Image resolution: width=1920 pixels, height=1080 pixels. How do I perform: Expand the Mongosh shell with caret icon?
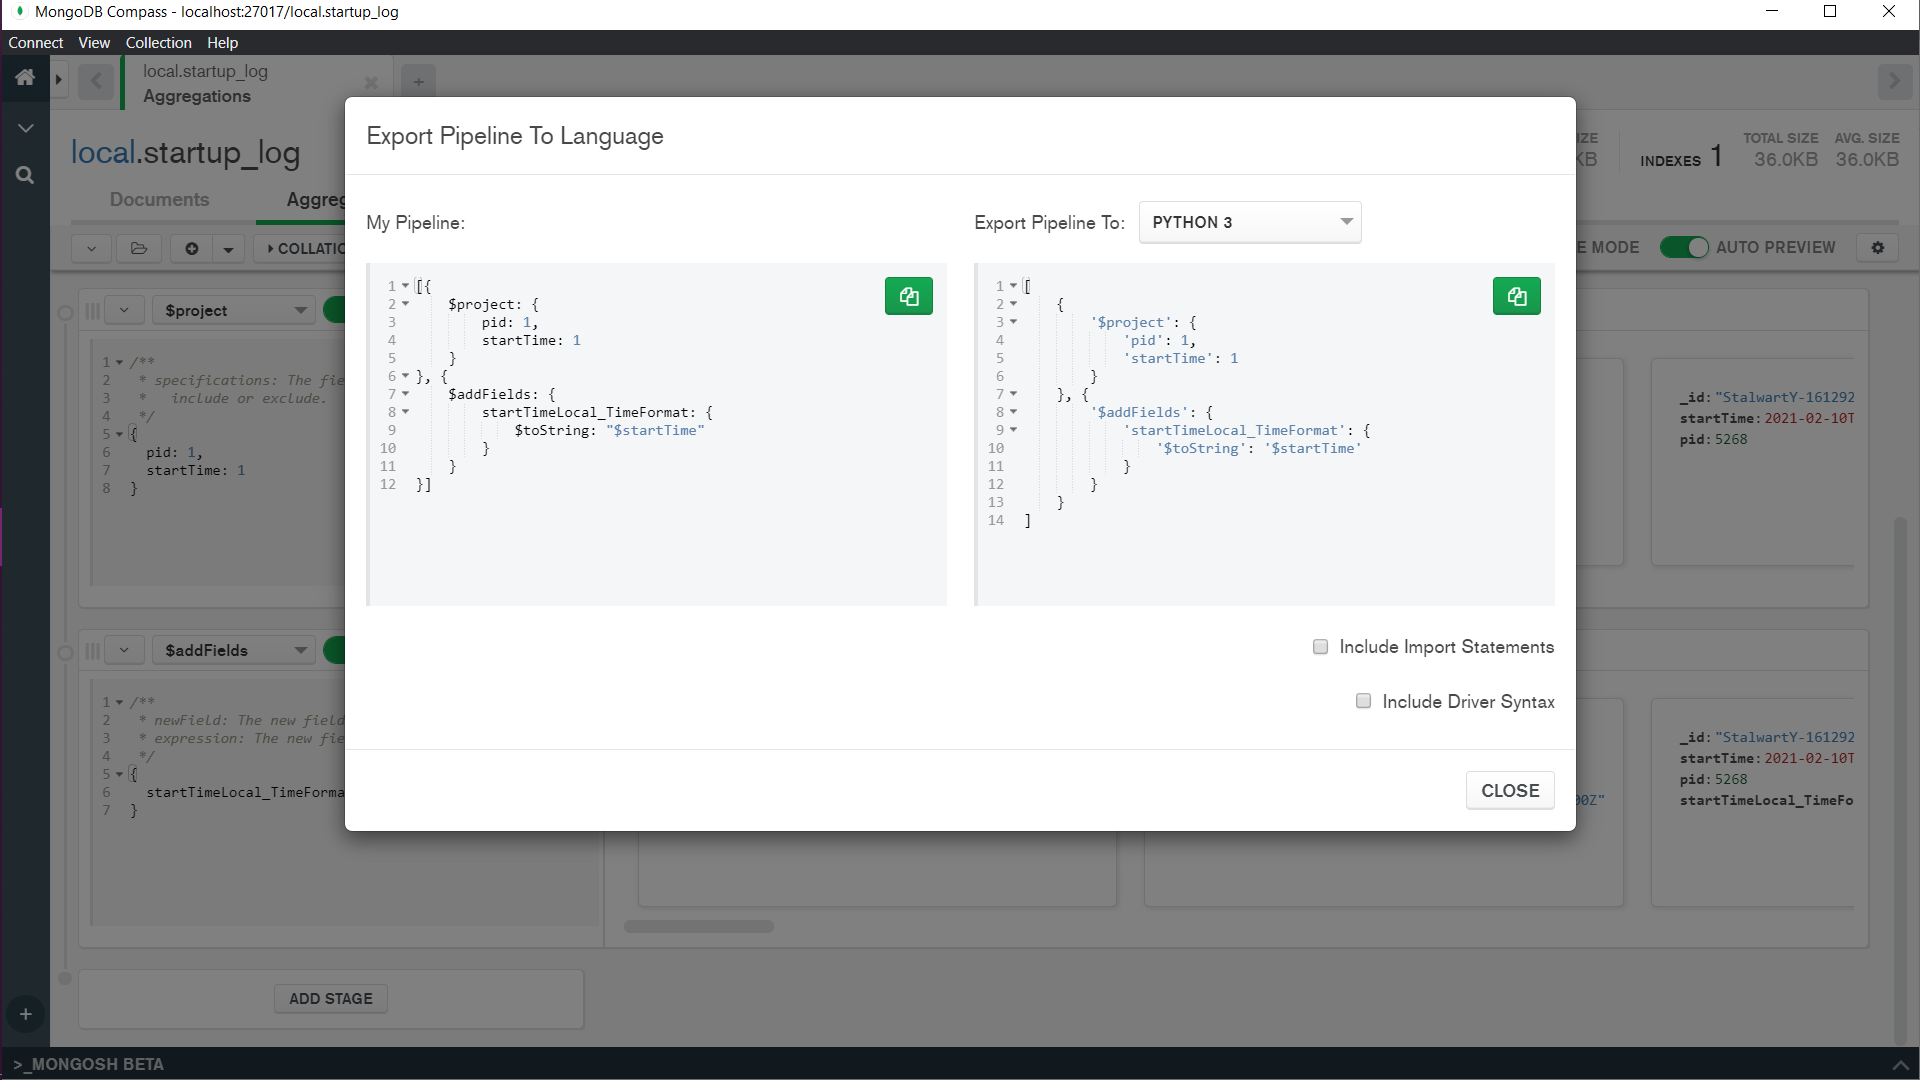1901,1065
